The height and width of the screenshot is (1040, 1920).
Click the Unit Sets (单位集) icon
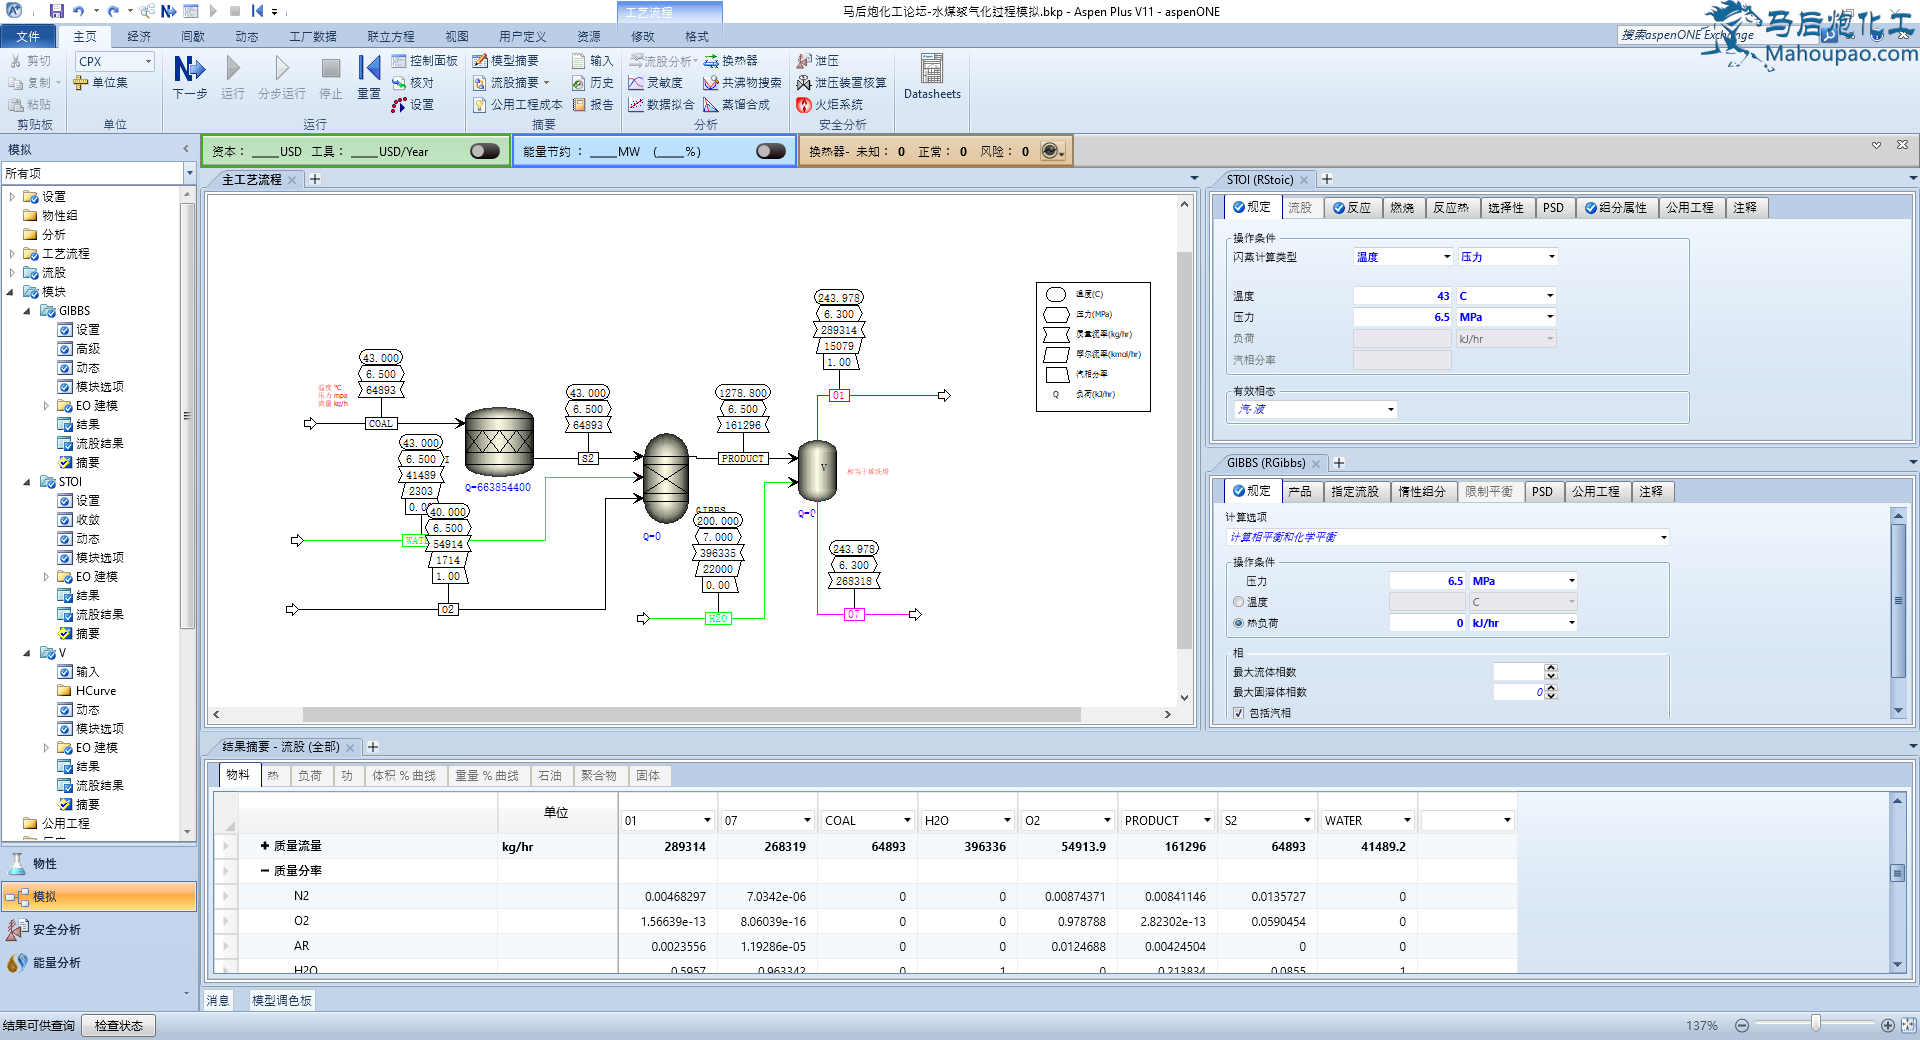click(x=101, y=83)
